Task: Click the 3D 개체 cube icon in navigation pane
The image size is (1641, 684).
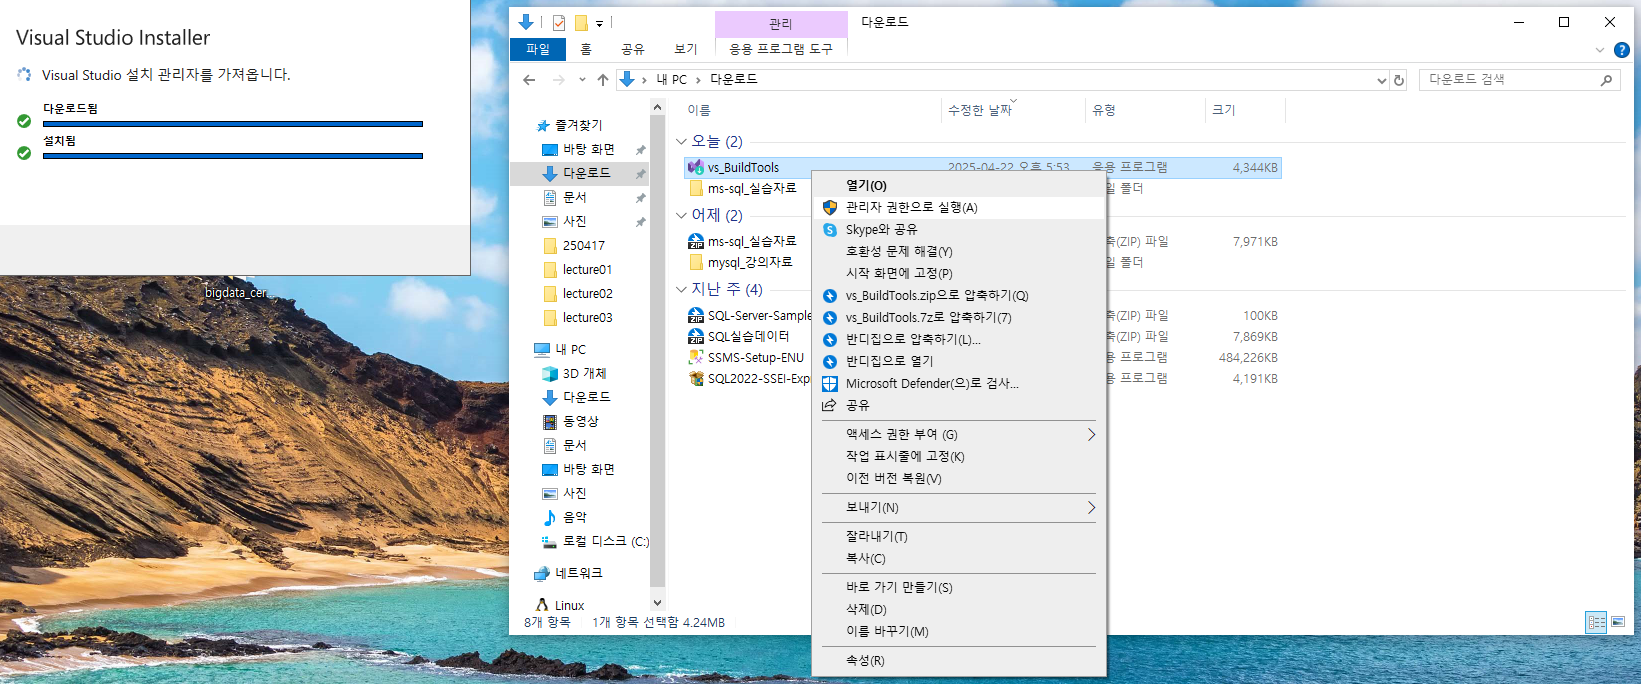Action: point(550,373)
